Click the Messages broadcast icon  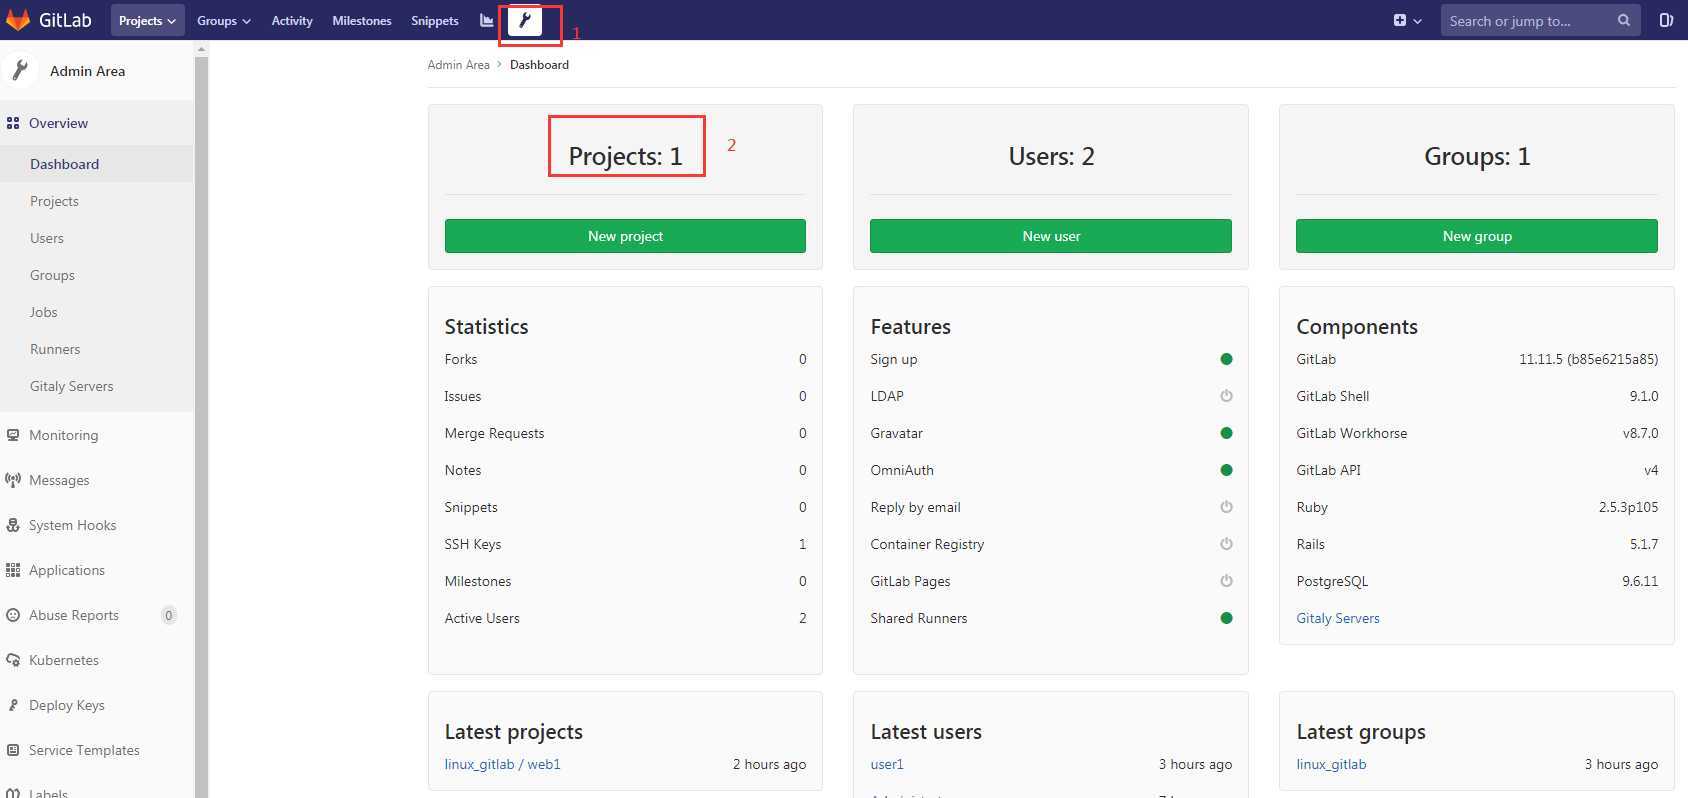coord(13,480)
